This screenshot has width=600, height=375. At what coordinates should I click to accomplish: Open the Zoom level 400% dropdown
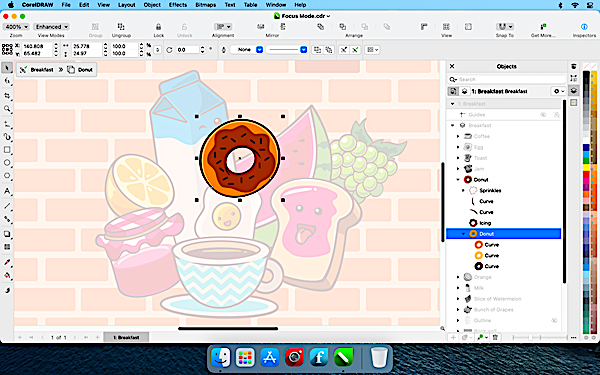tap(16, 27)
